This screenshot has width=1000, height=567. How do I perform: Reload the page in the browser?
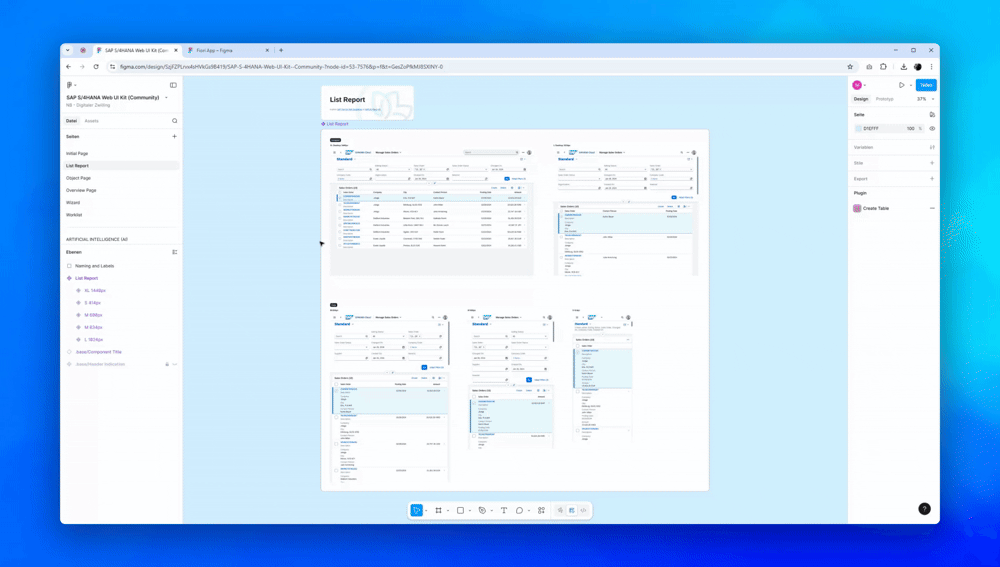click(x=96, y=66)
